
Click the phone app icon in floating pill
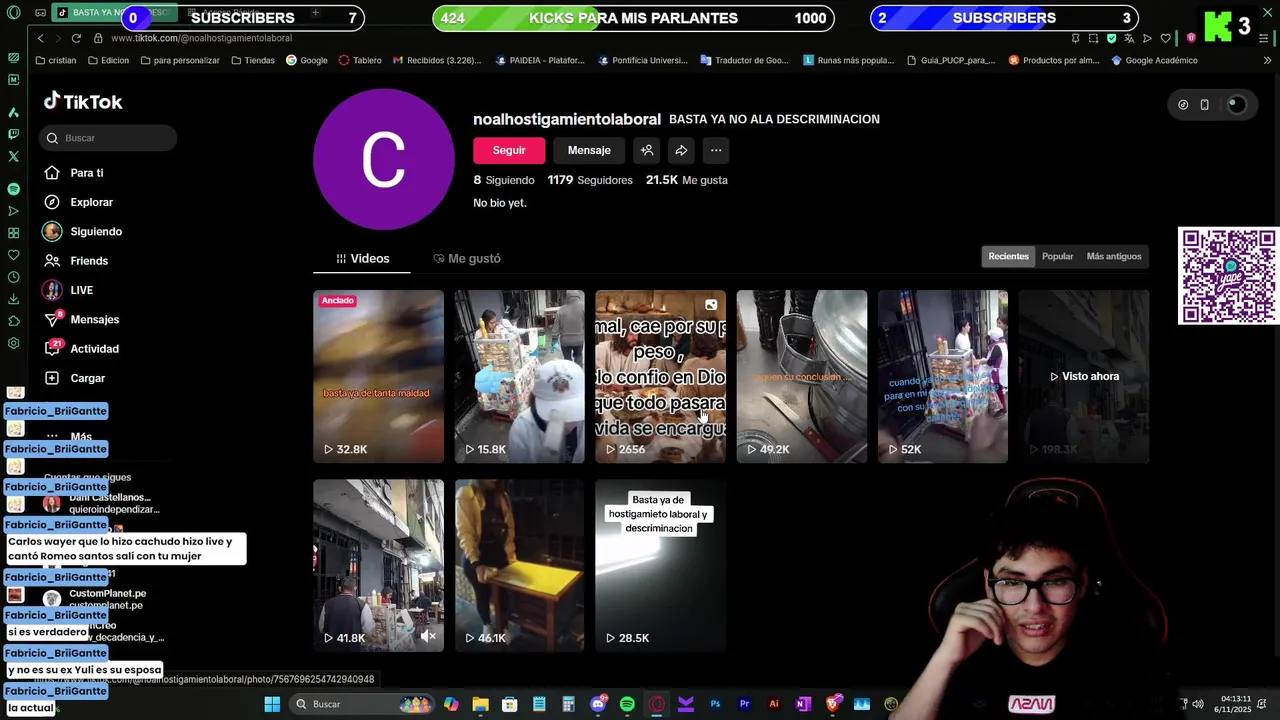point(1204,105)
